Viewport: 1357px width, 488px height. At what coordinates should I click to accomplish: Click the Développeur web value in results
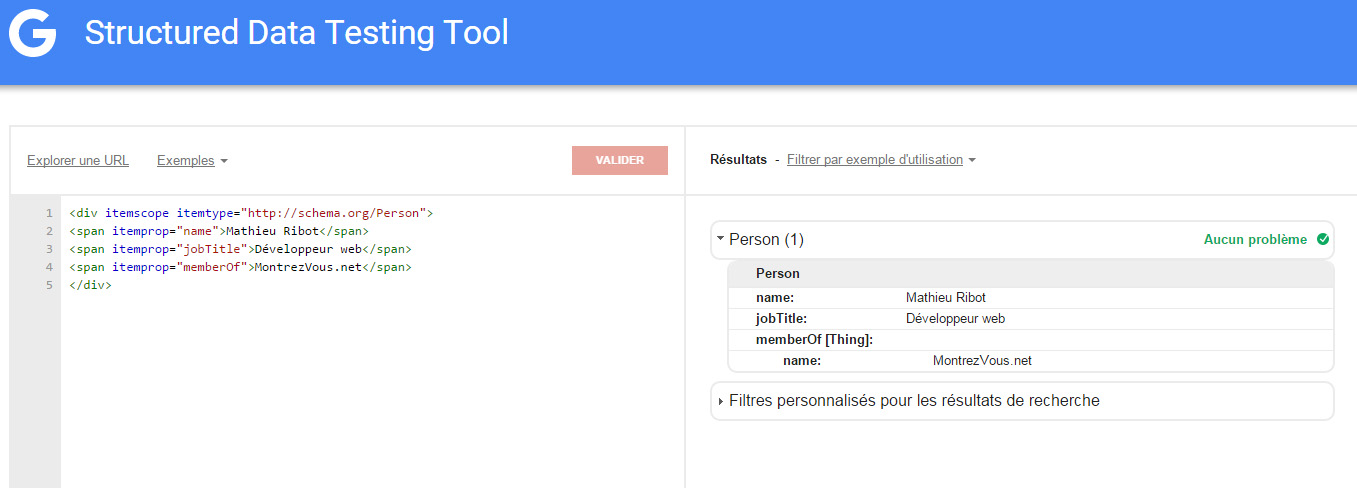[x=955, y=319]
